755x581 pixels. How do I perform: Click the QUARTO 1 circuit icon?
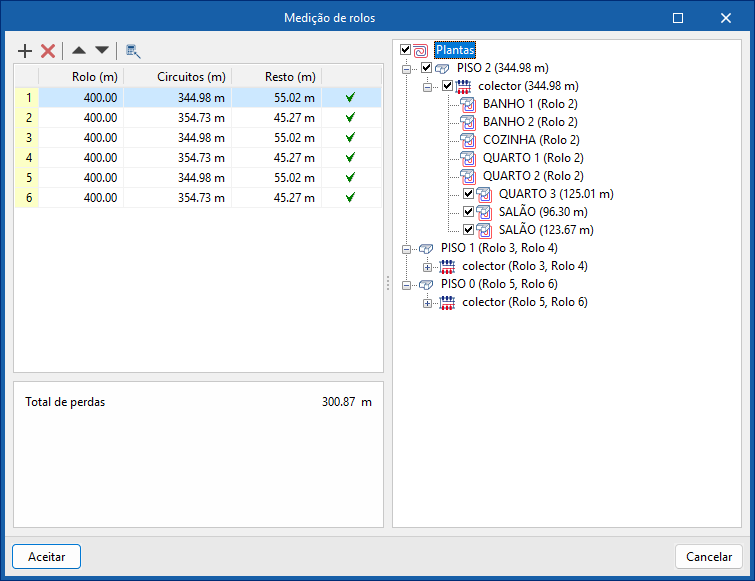tap(468, 158)
